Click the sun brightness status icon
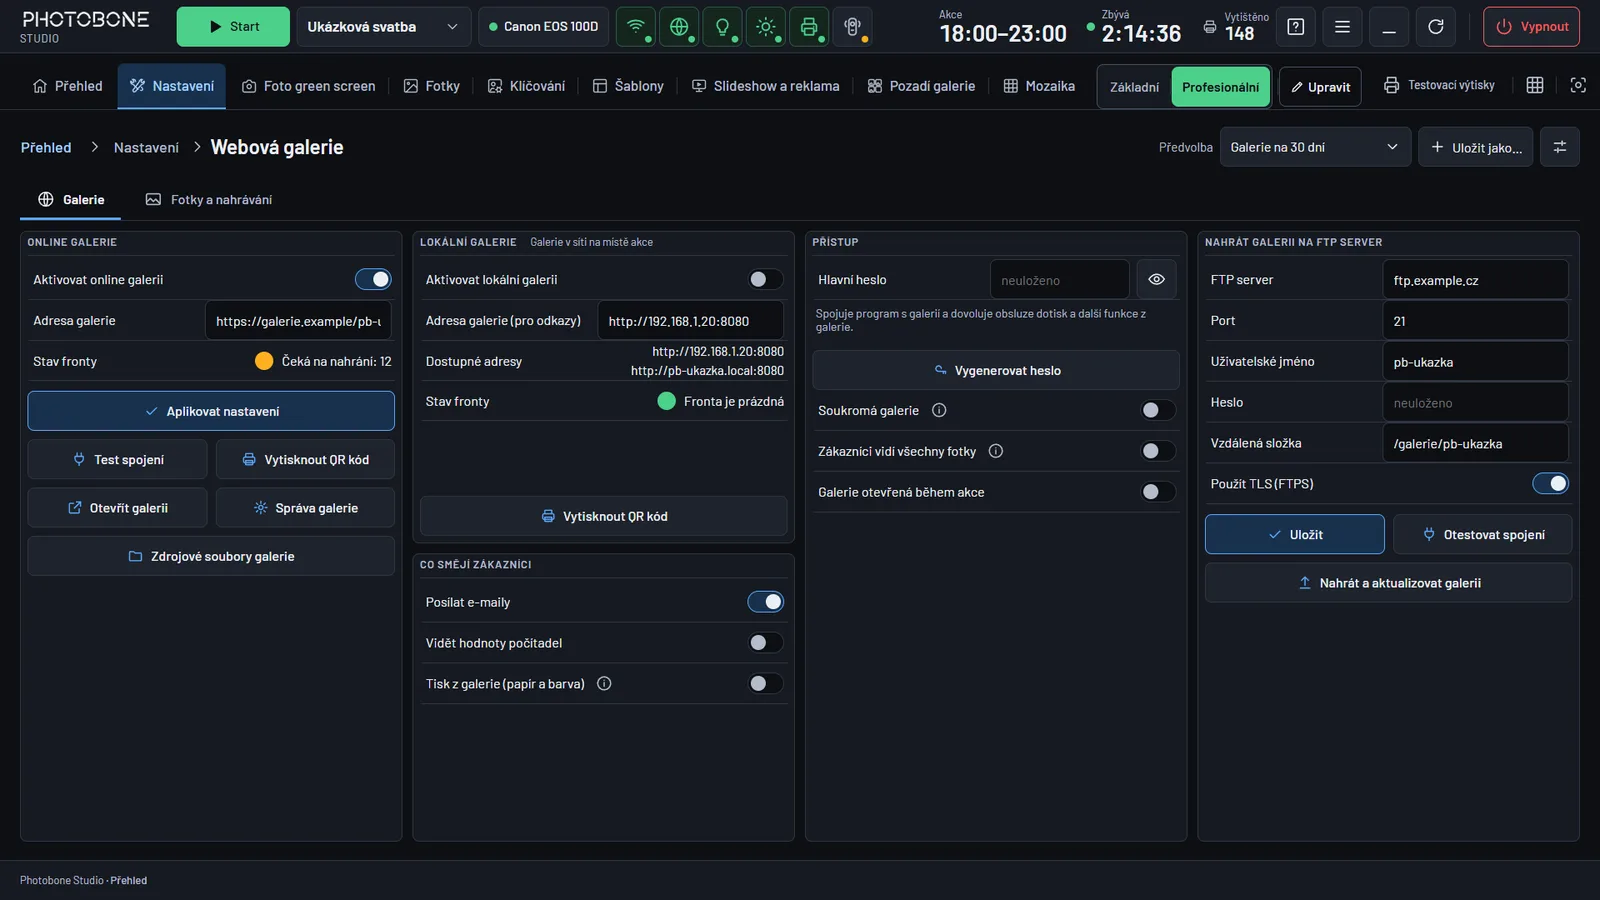Image resolution: width=1600 pixels, height=900 pixels. tap(766, 27)
